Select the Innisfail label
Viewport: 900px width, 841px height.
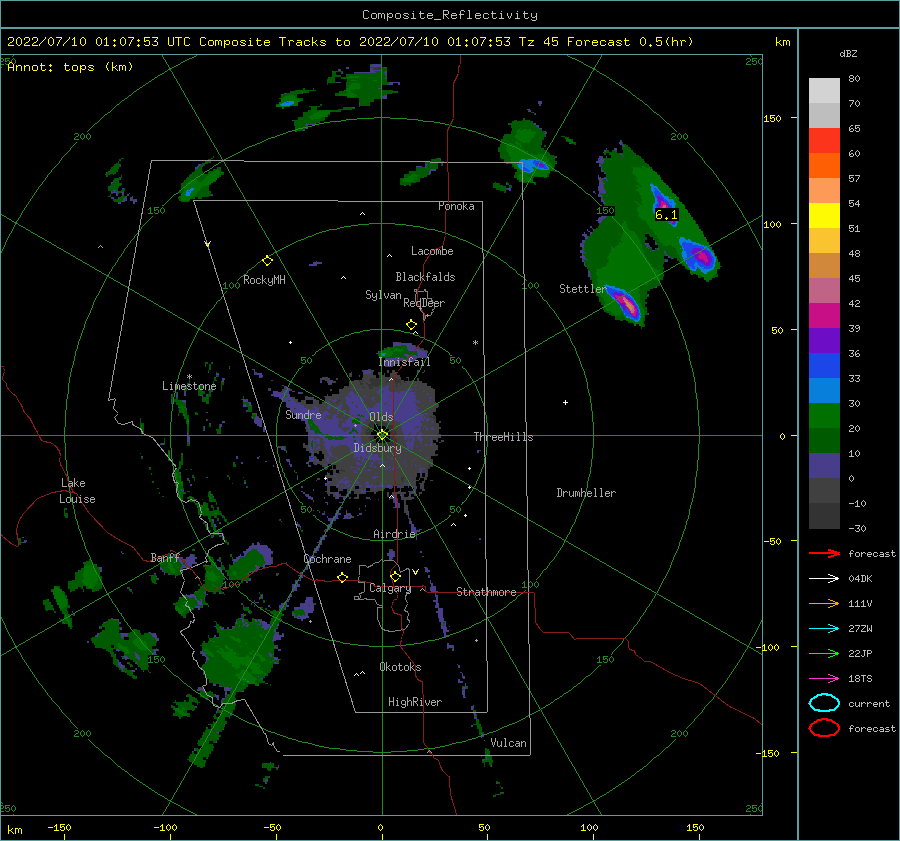[404, 362]
